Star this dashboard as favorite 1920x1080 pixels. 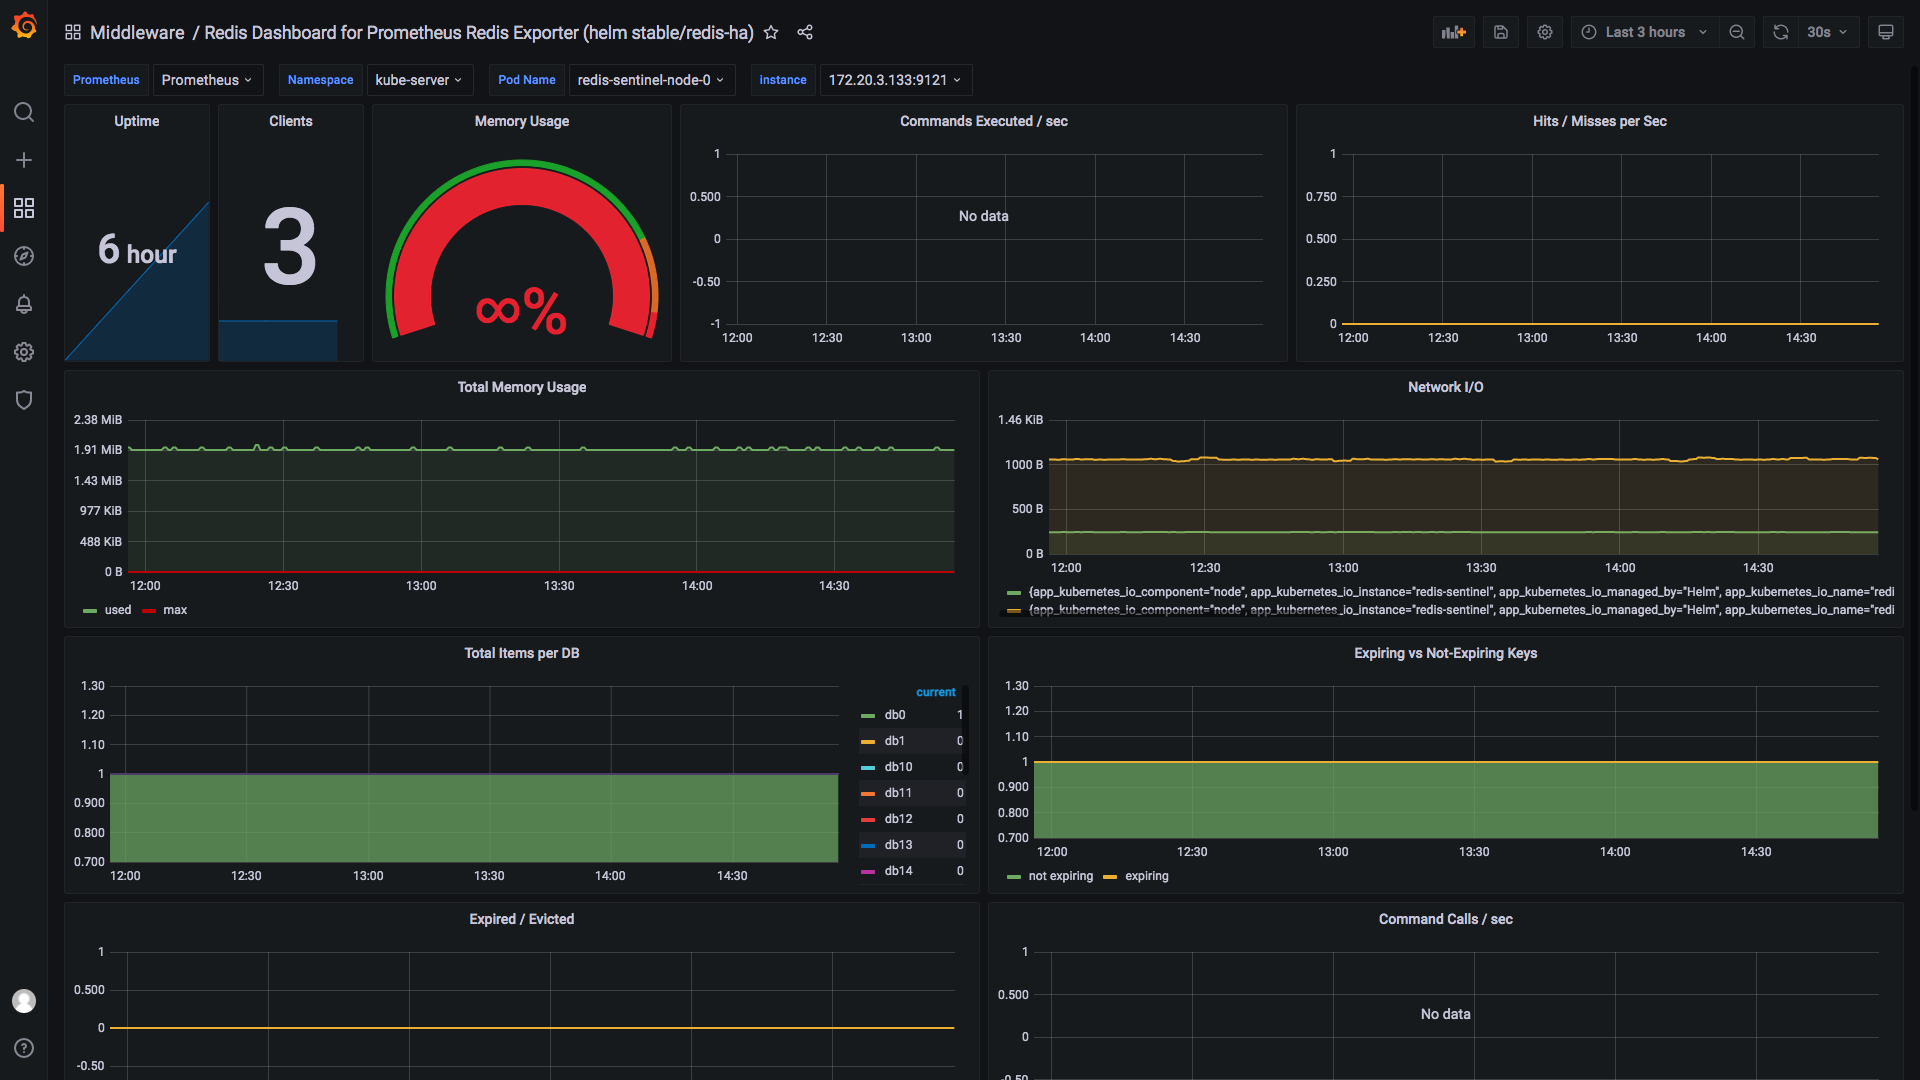(x=771, y=32)
